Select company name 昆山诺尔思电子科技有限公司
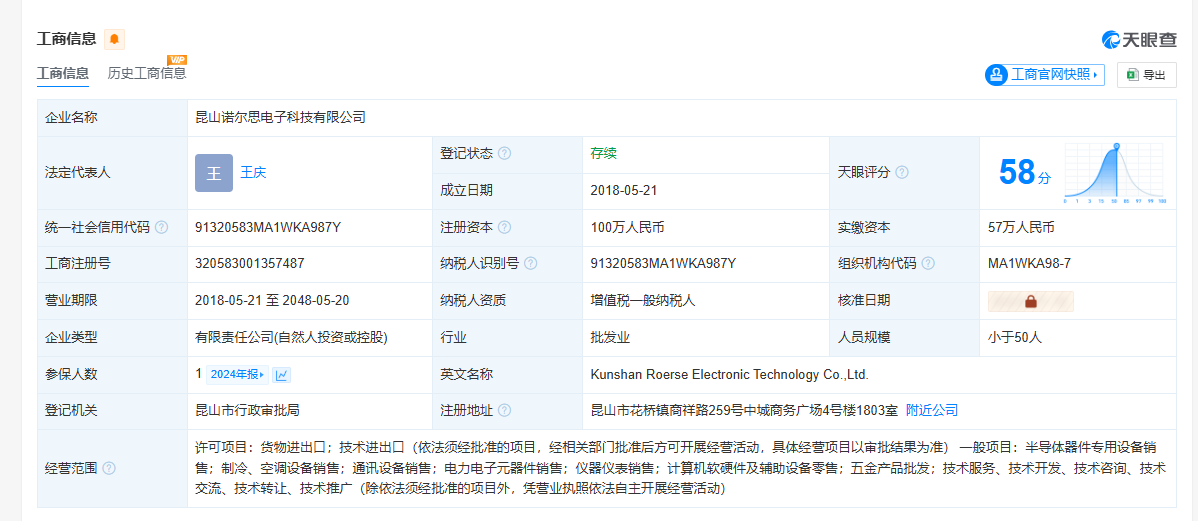This screenshot has height=521, width=1198. coord(280,118)
